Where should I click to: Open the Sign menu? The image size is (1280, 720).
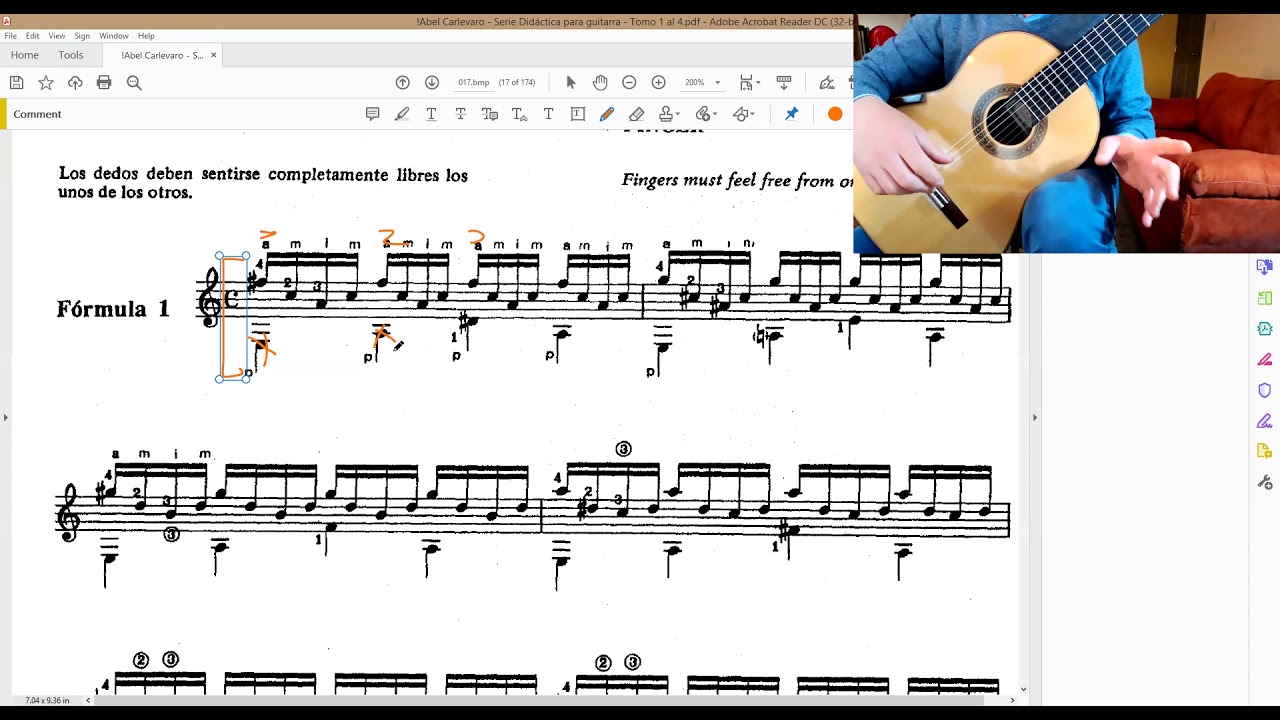point(82,36)
